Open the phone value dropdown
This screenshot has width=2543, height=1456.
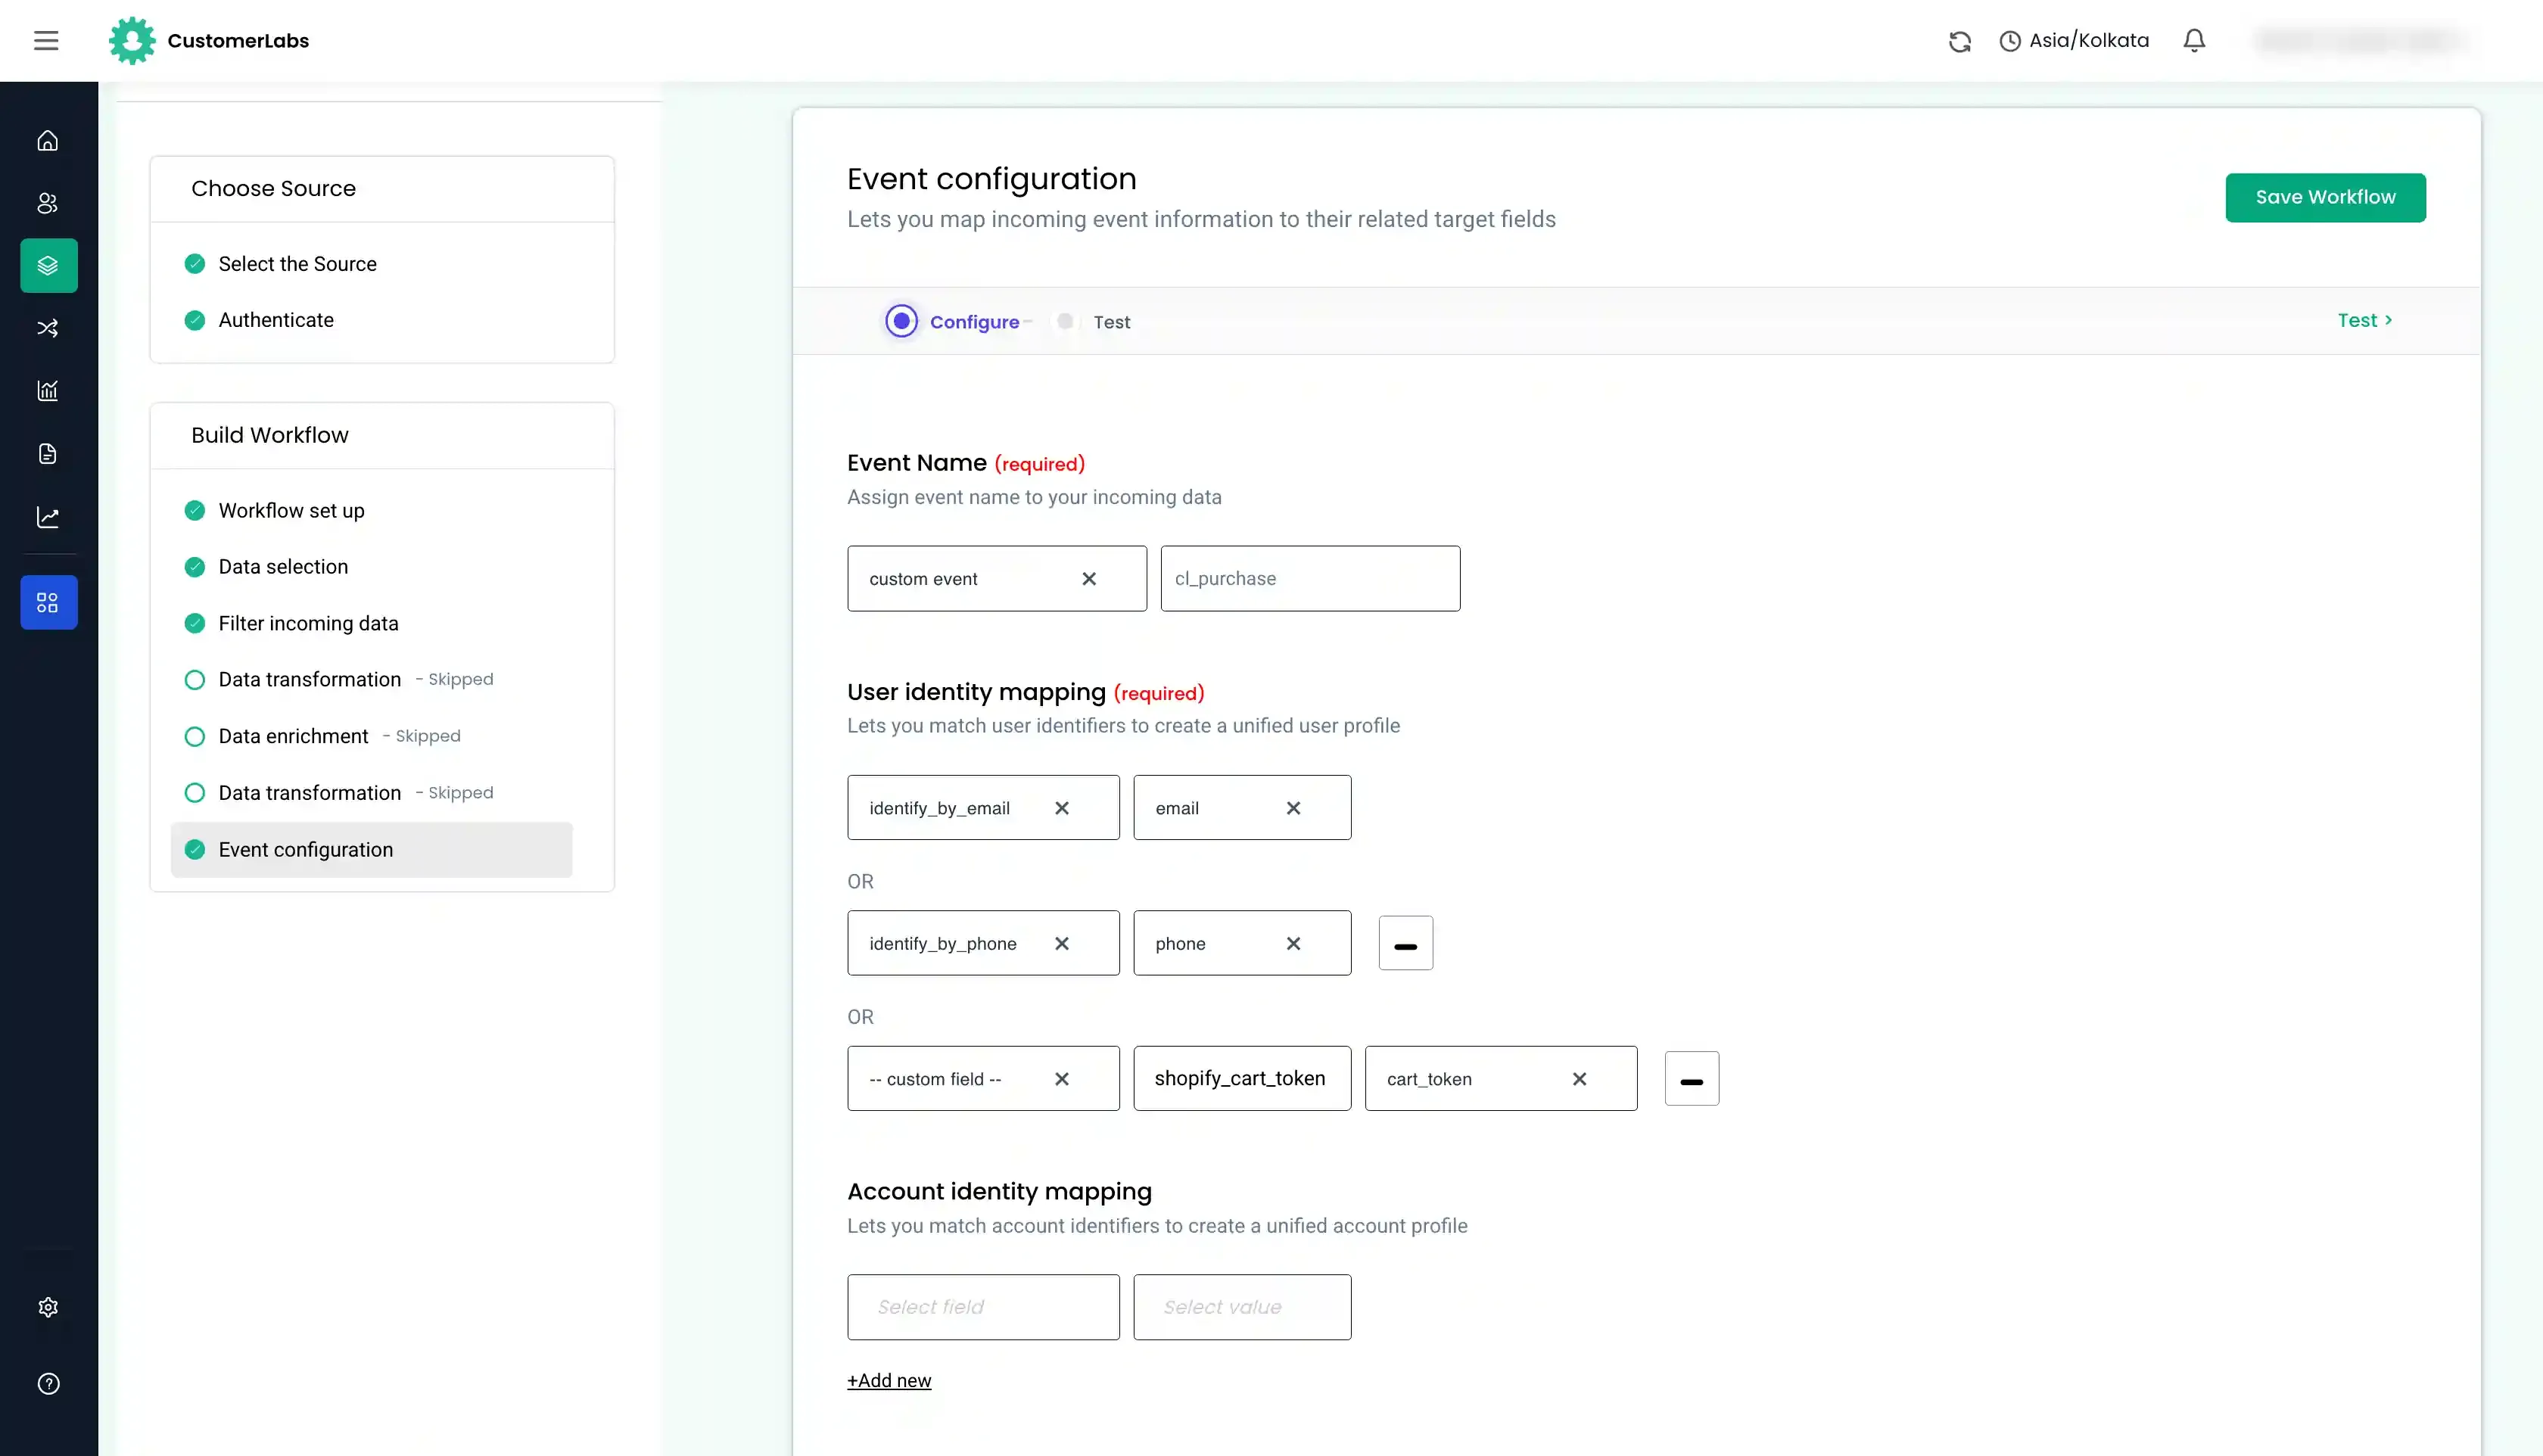(1242, 944)
